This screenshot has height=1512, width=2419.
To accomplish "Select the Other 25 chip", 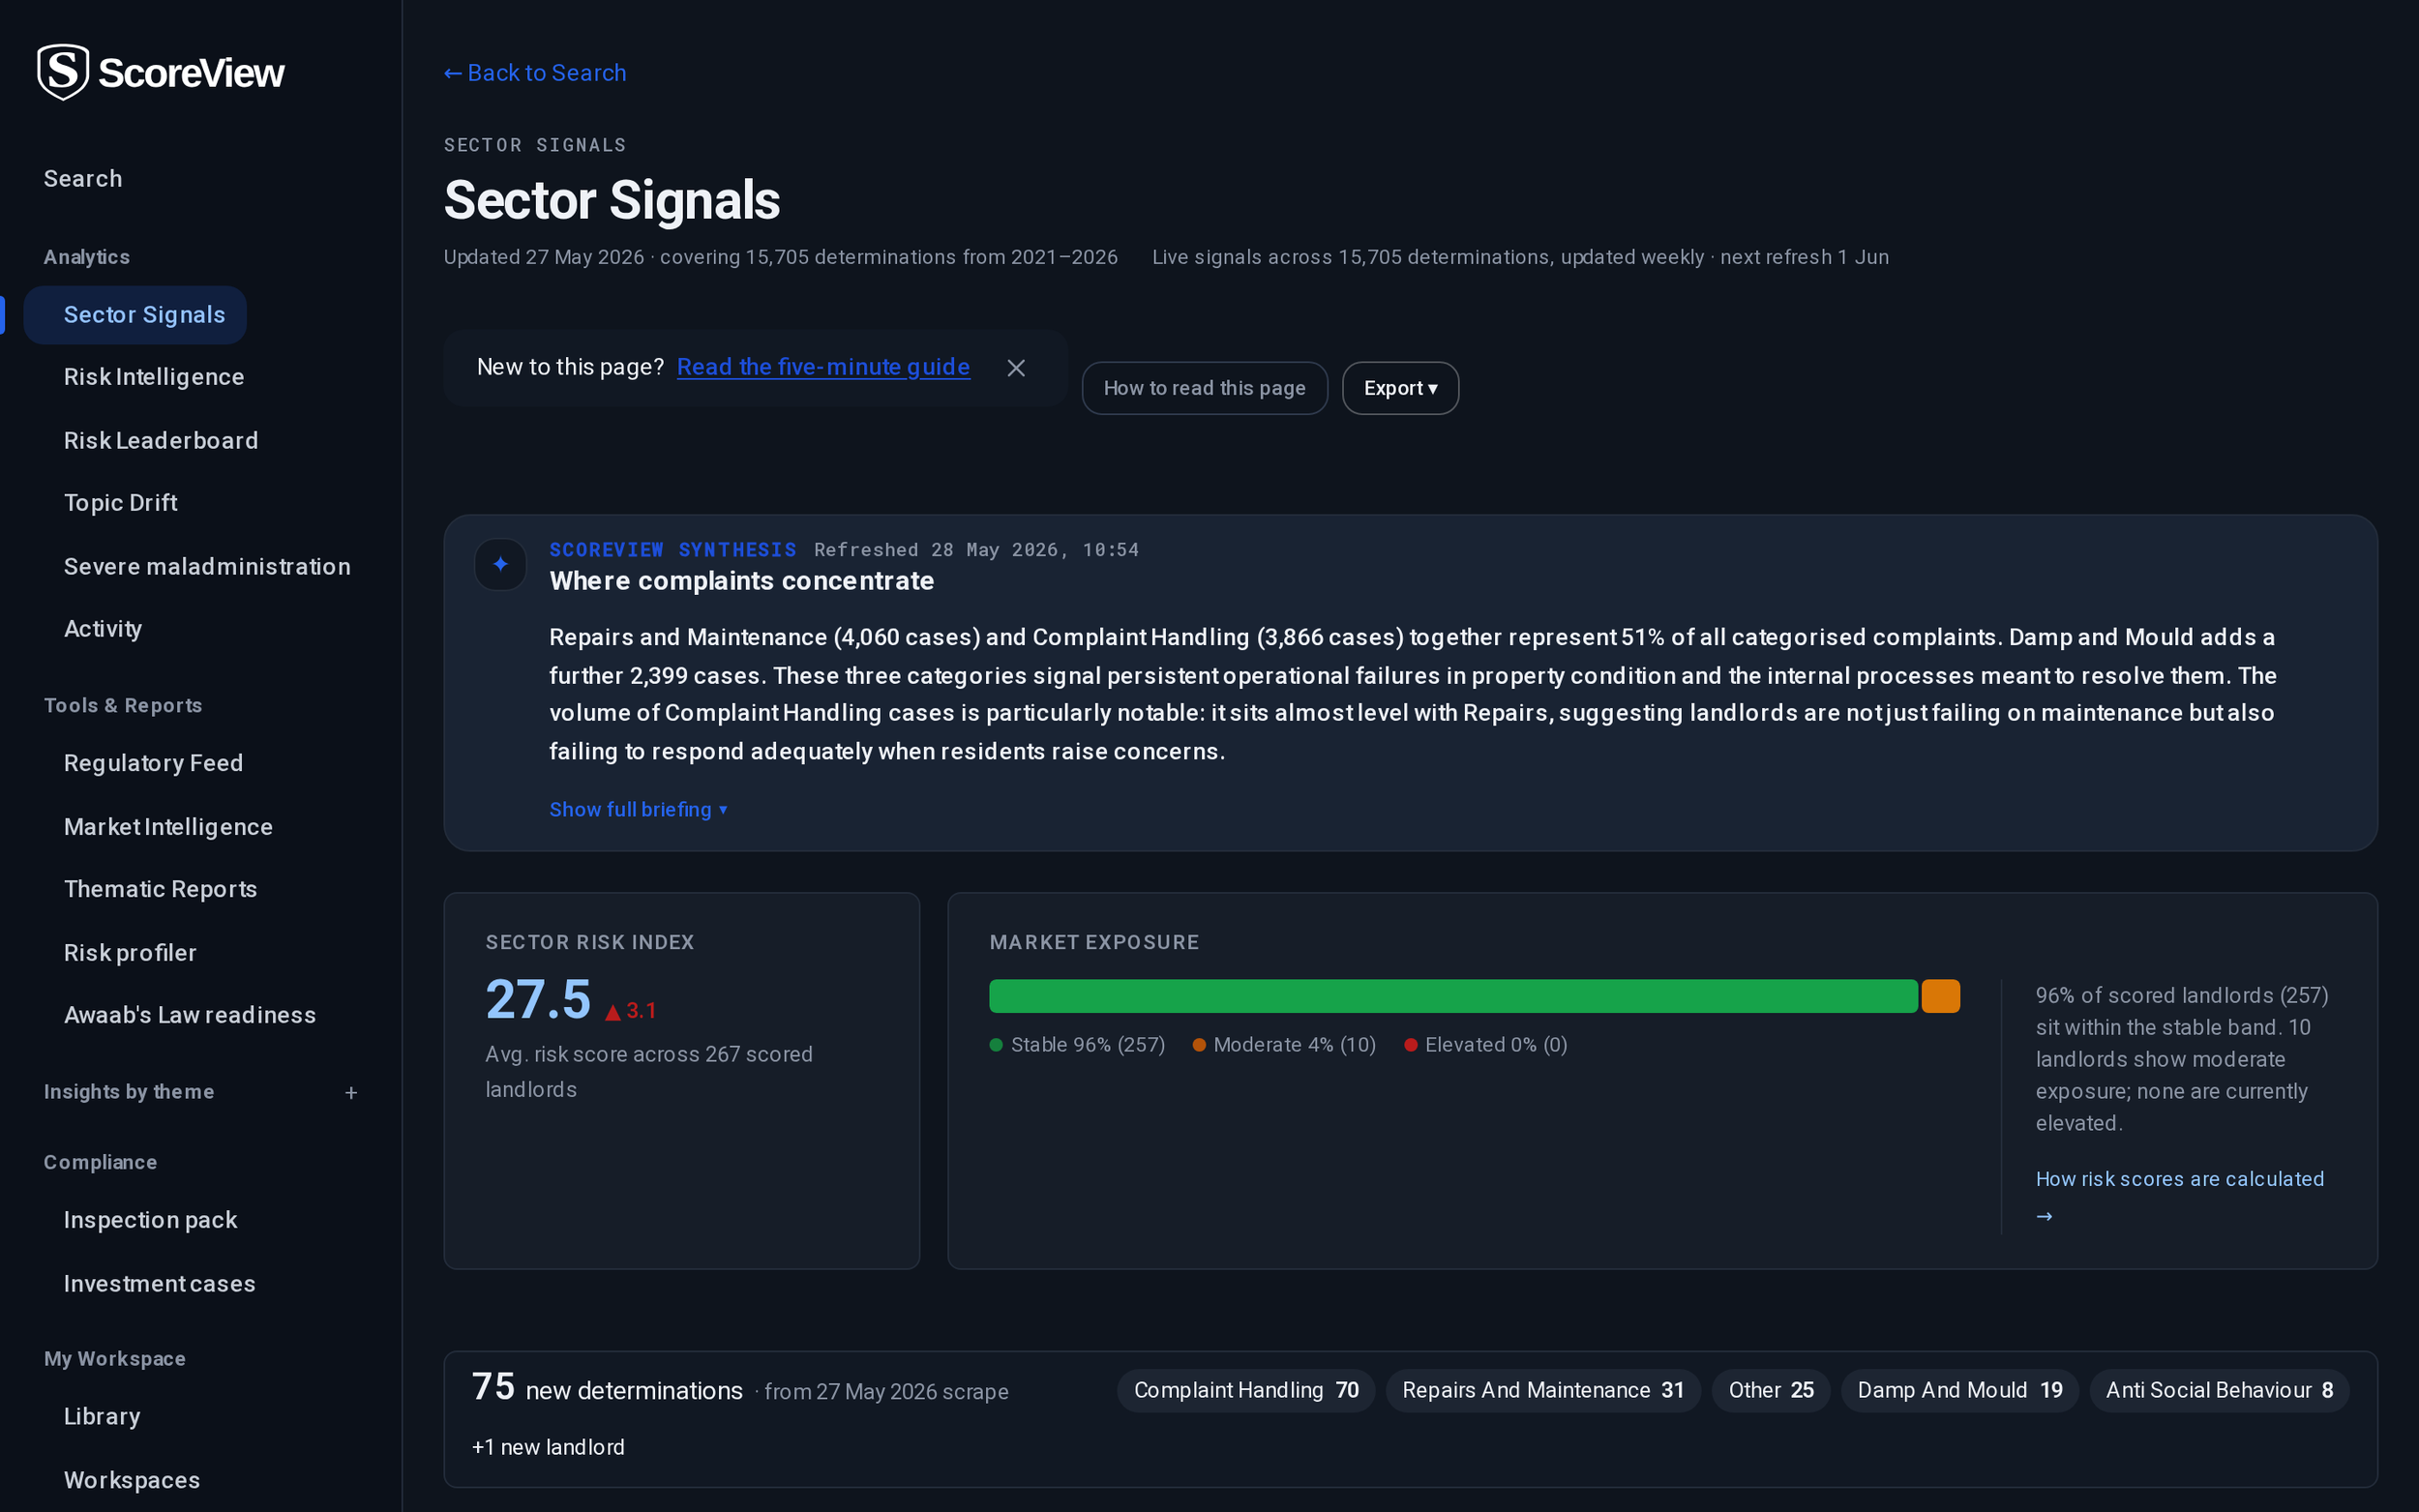I will (x=1770, y=1391).
